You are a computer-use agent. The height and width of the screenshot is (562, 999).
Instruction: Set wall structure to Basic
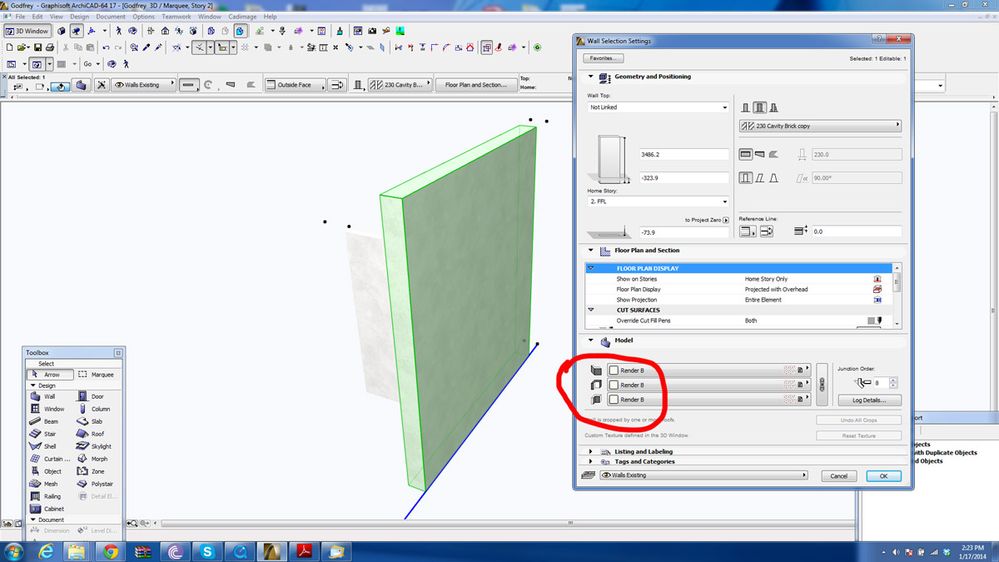[x=745, y=108]
